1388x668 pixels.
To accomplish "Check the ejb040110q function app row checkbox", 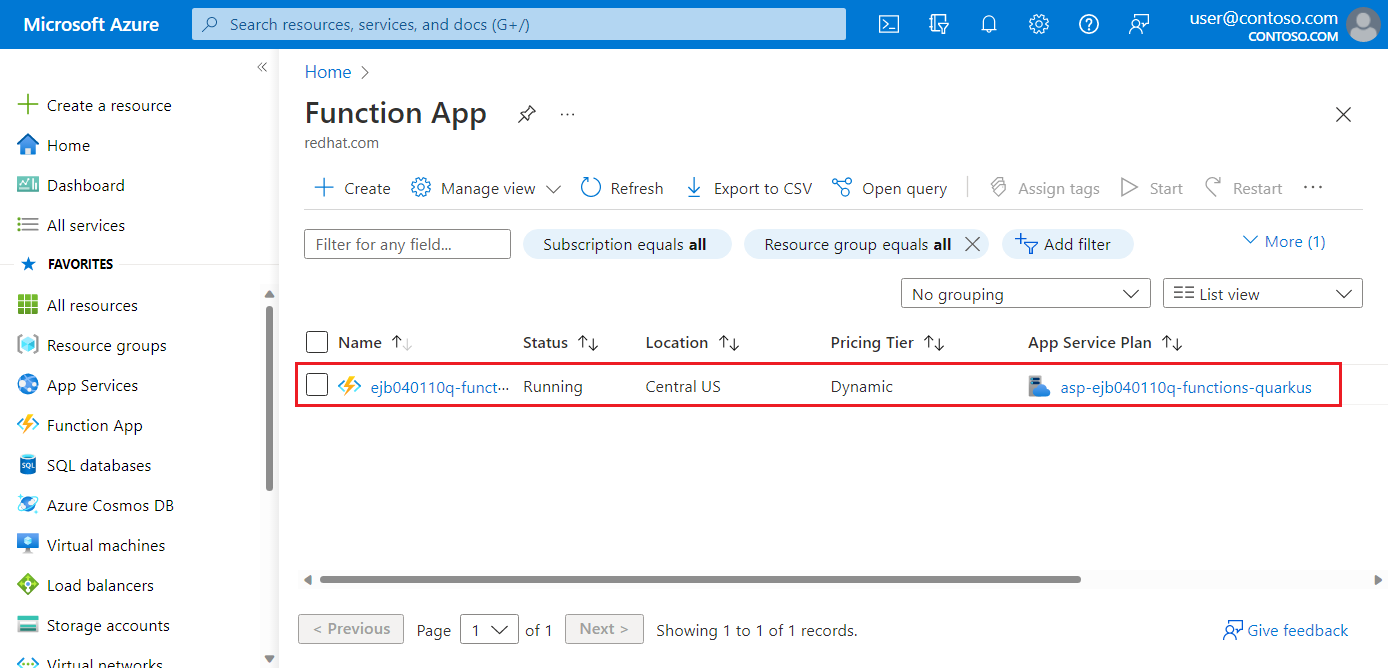I will coord(317,385).
